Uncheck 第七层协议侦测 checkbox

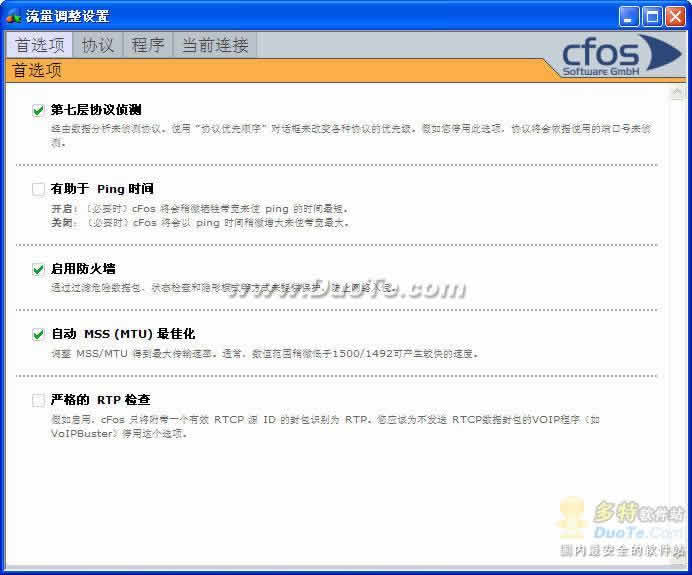[x=38, y=110]
